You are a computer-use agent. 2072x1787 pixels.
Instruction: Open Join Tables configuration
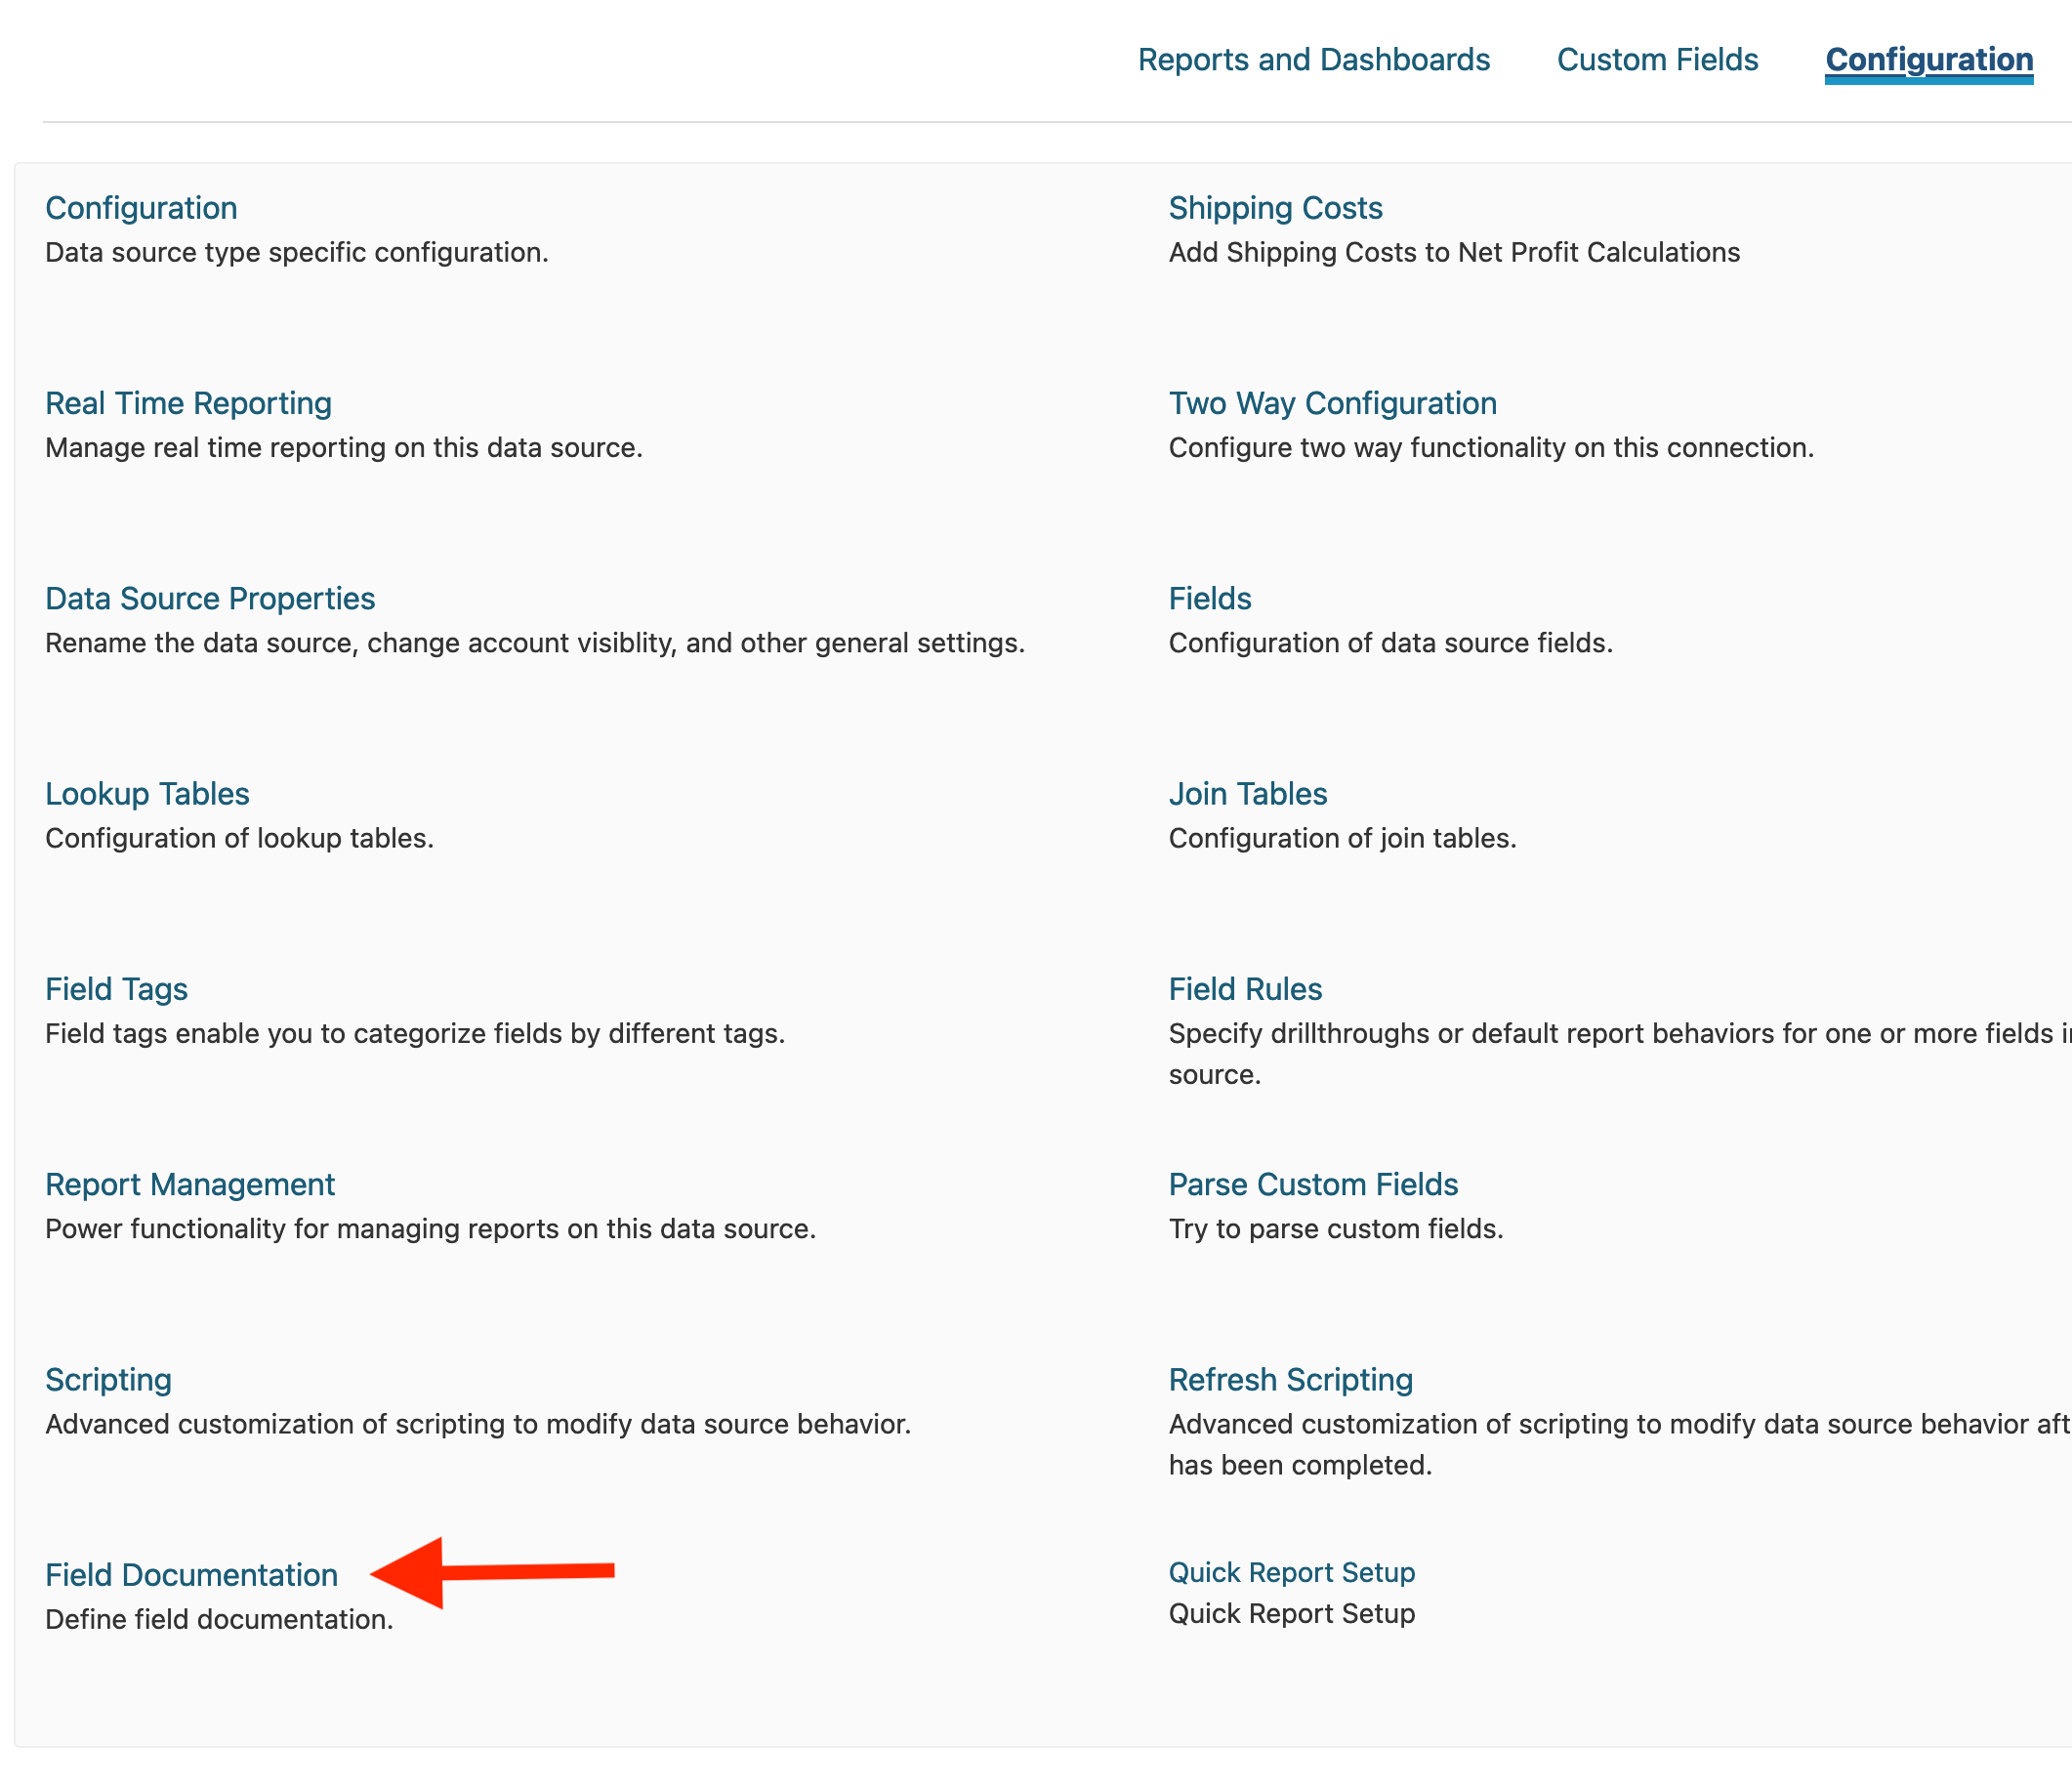(x=1248, y=794)
